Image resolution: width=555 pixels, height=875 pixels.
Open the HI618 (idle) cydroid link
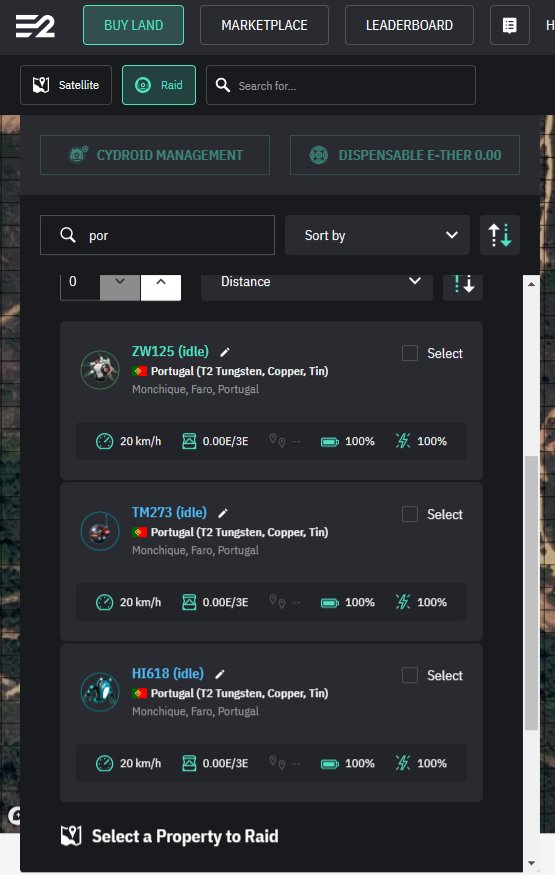[168, 674]
